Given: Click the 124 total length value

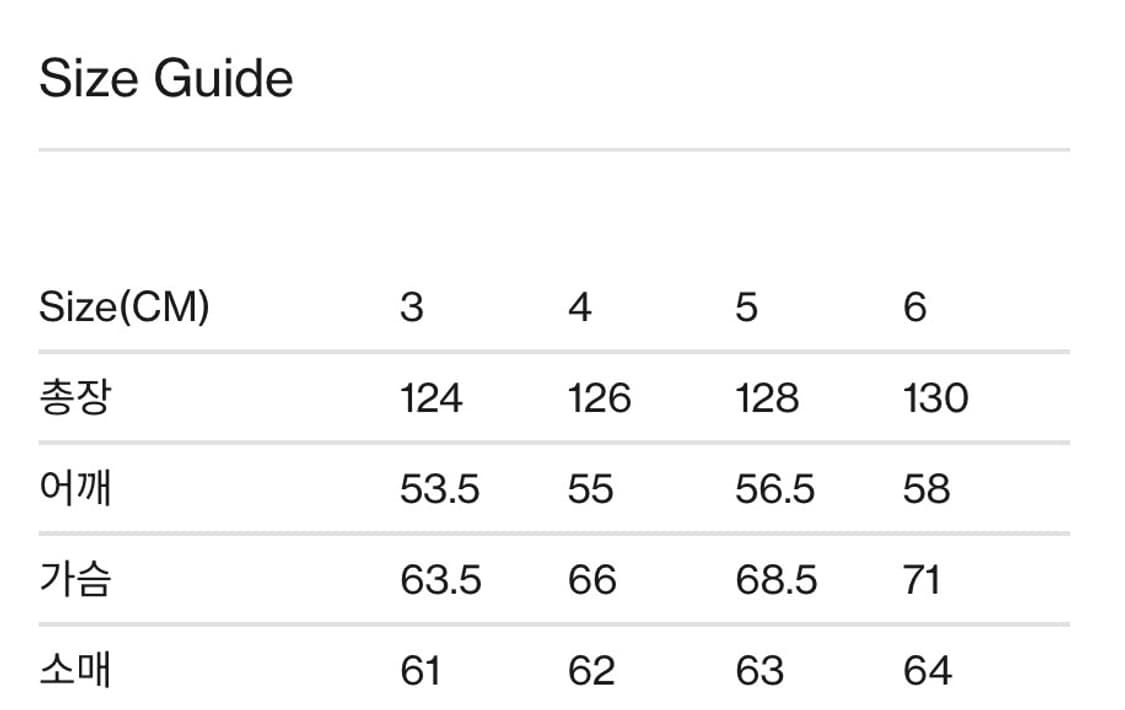Looking at the screenshot, I should pyautogui.click(x=431, y=398).
